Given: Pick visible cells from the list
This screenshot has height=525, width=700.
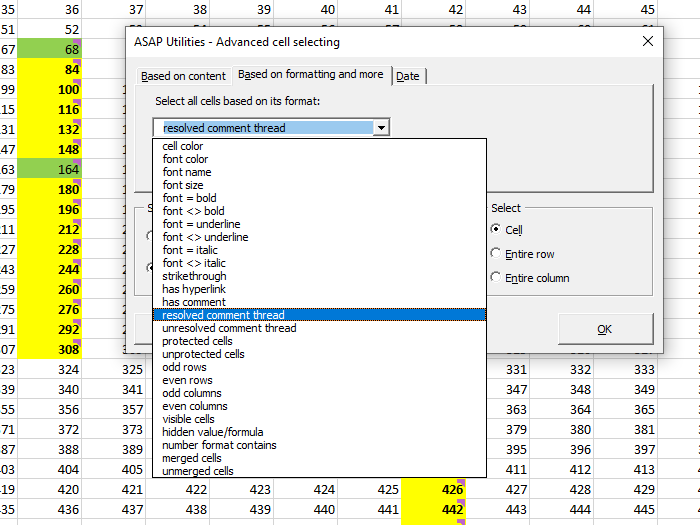Looking at the screenshot, I should coord(319,419).
